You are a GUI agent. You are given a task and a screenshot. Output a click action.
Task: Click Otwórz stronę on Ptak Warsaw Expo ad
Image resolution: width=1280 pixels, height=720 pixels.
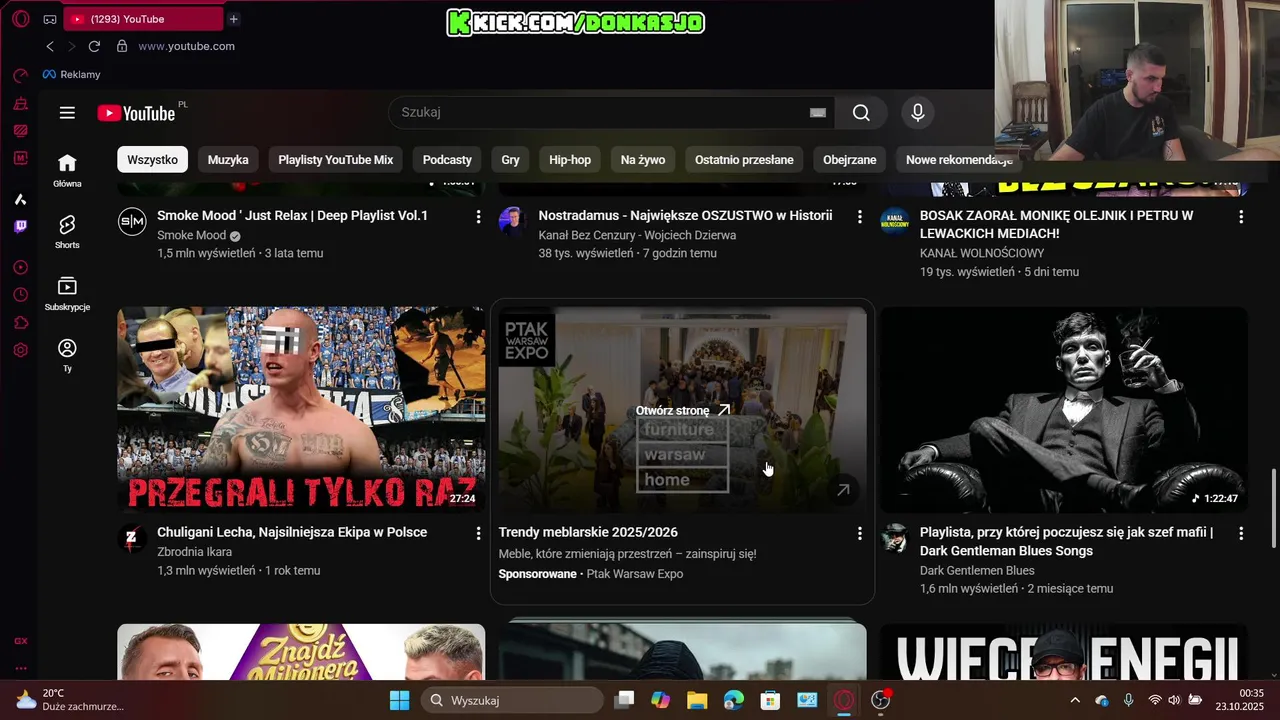(683, 410)
